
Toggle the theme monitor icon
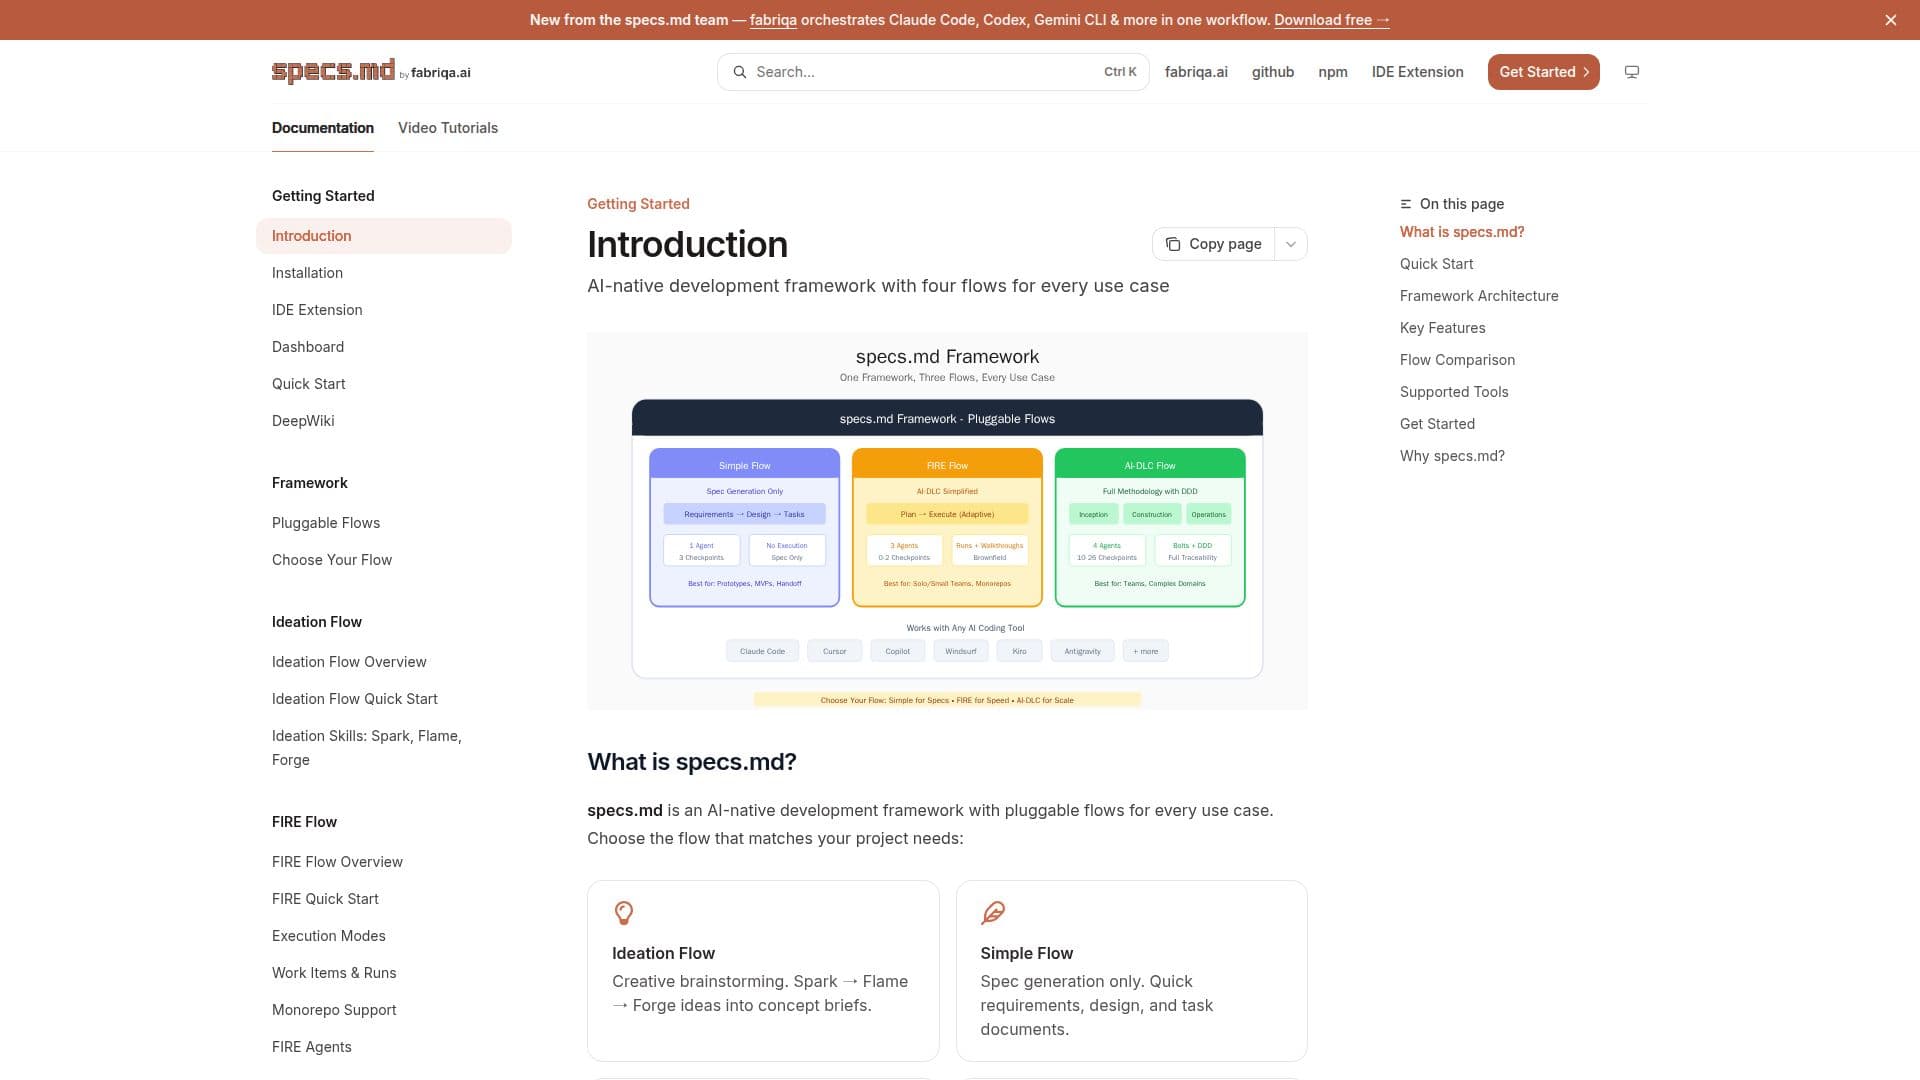1632,72
